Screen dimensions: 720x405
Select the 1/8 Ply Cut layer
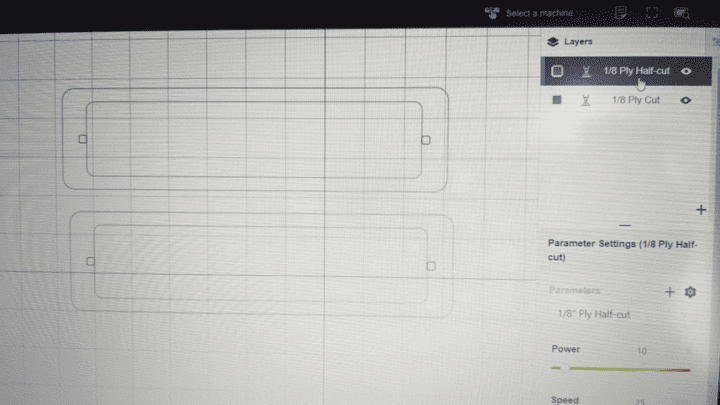626,100
